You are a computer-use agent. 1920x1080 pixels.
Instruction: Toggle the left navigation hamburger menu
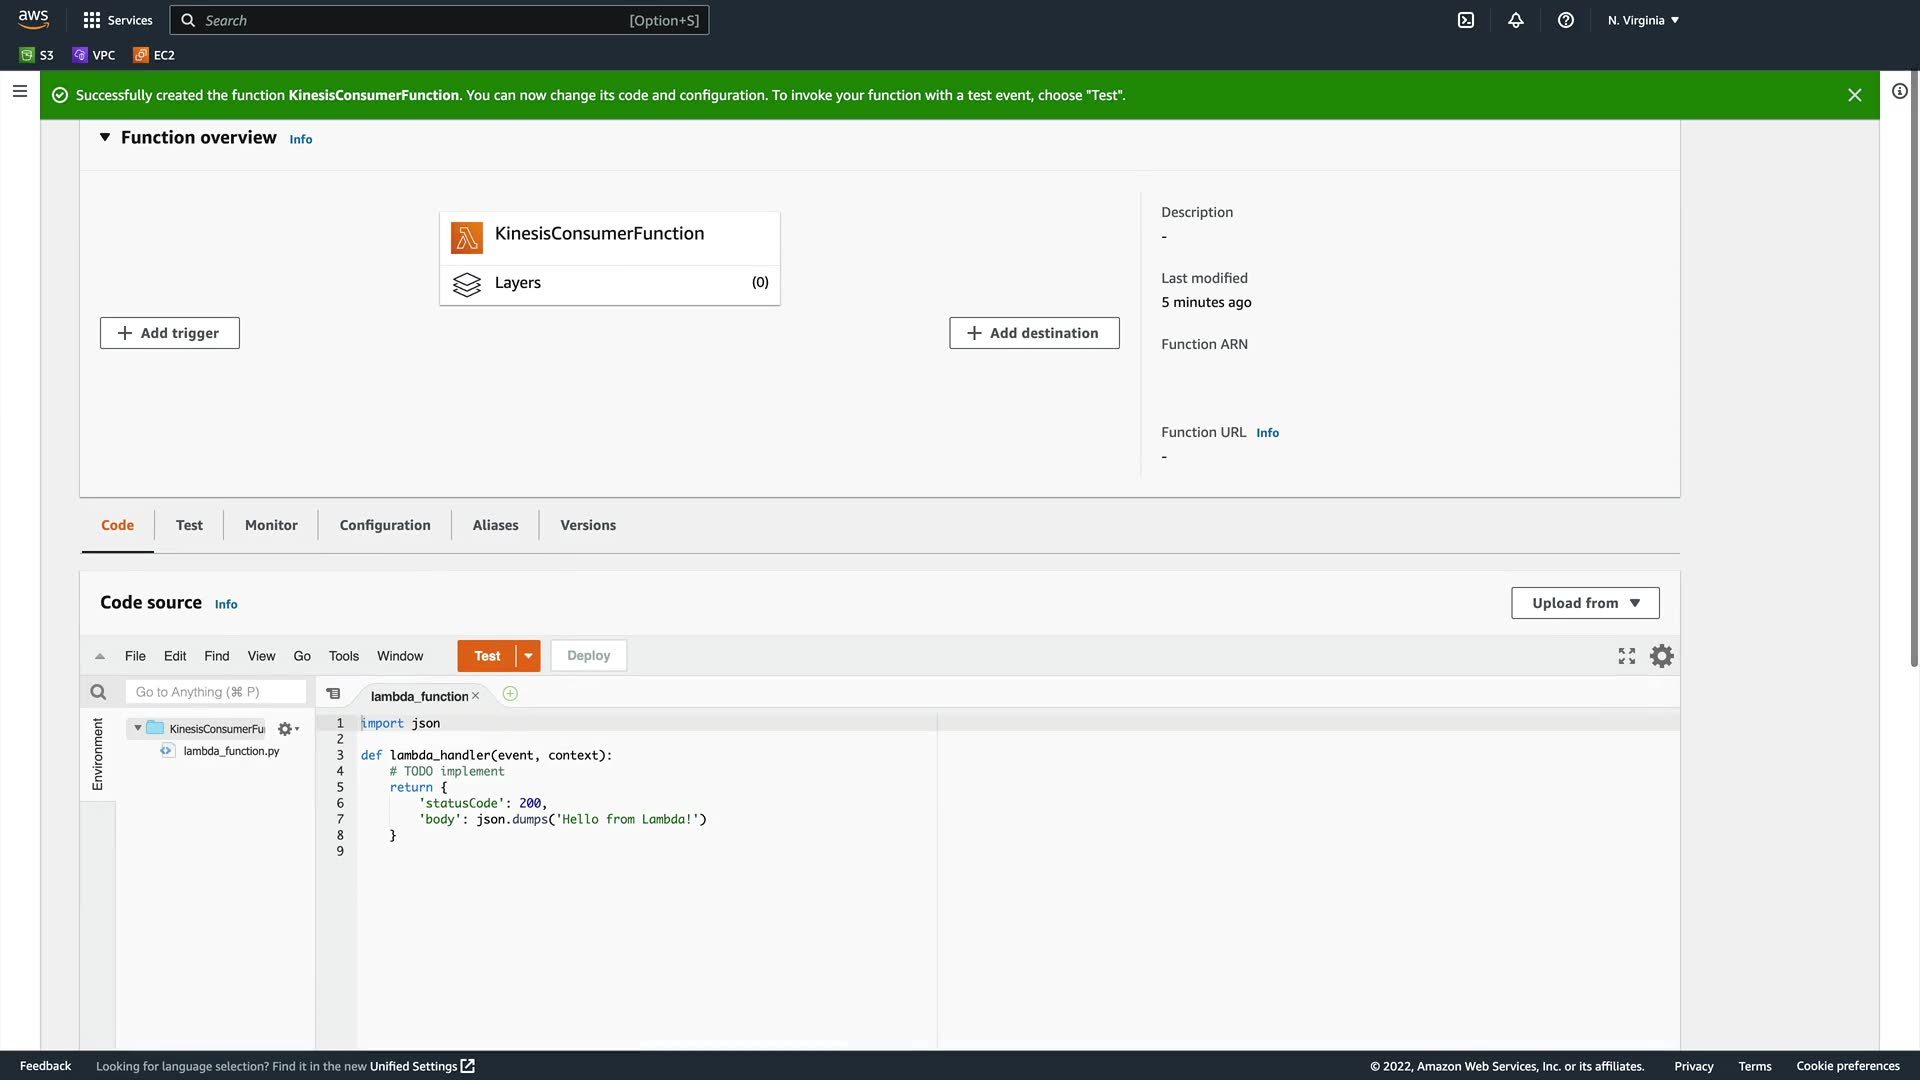click(20, 91)
